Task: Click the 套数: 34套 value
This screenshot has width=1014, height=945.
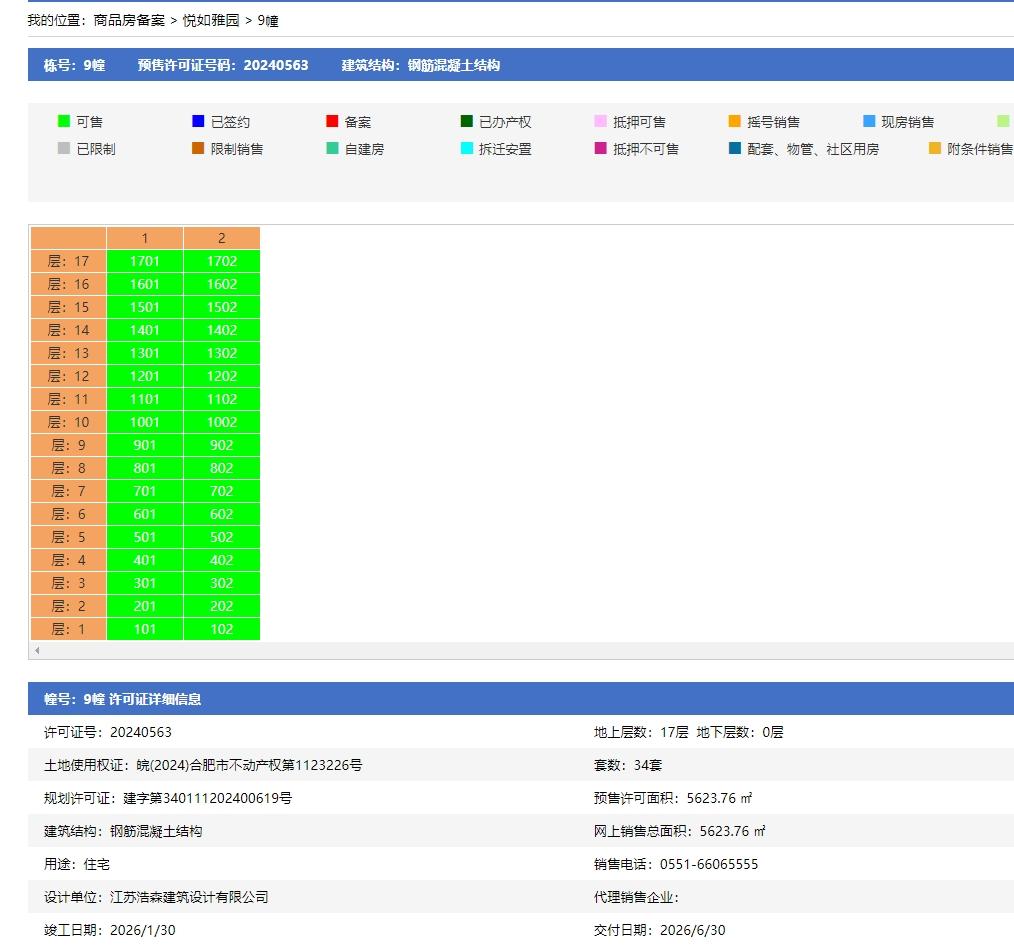Action: pyautogui.click(x=628, y=765)
